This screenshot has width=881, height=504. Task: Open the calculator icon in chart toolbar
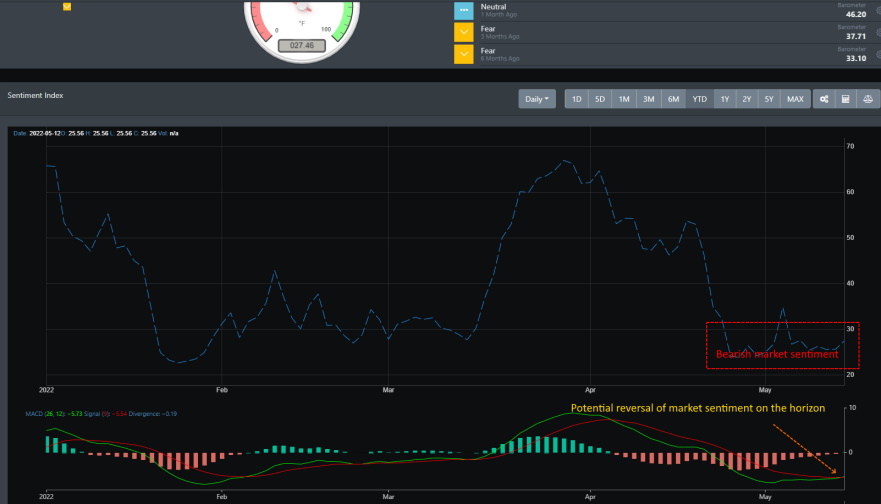tap(846, 99)
